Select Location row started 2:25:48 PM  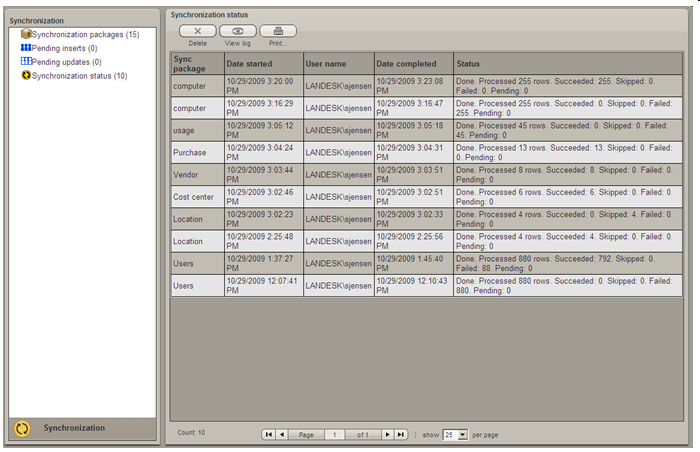tap(426, 241)
